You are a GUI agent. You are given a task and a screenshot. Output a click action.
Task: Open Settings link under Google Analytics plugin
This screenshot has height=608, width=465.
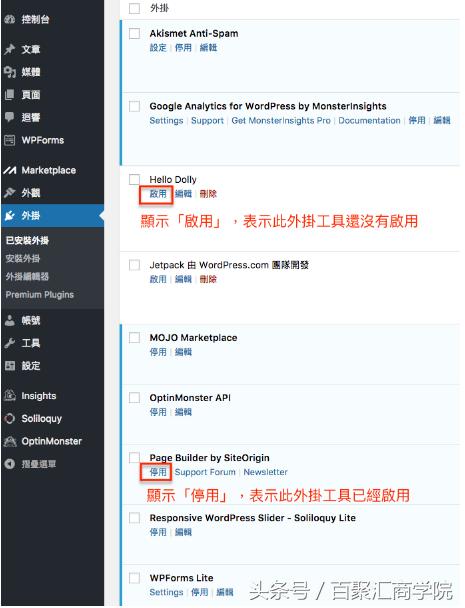(166, 121)
